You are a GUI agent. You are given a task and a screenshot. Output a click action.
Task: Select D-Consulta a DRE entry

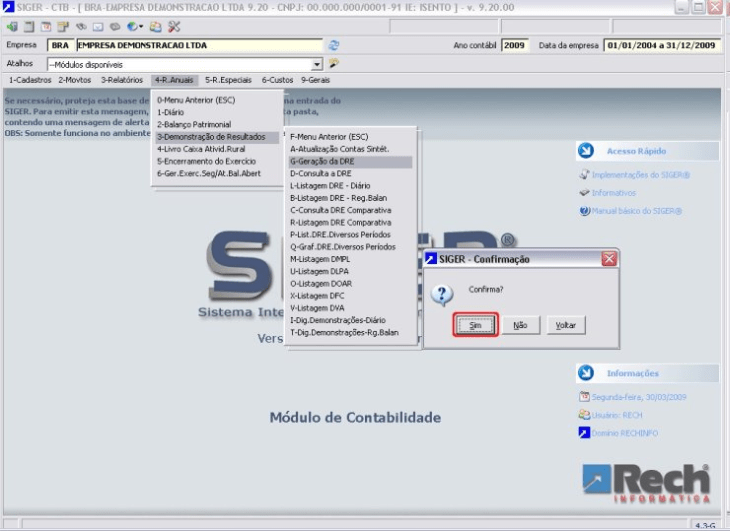tap(350, 173)
